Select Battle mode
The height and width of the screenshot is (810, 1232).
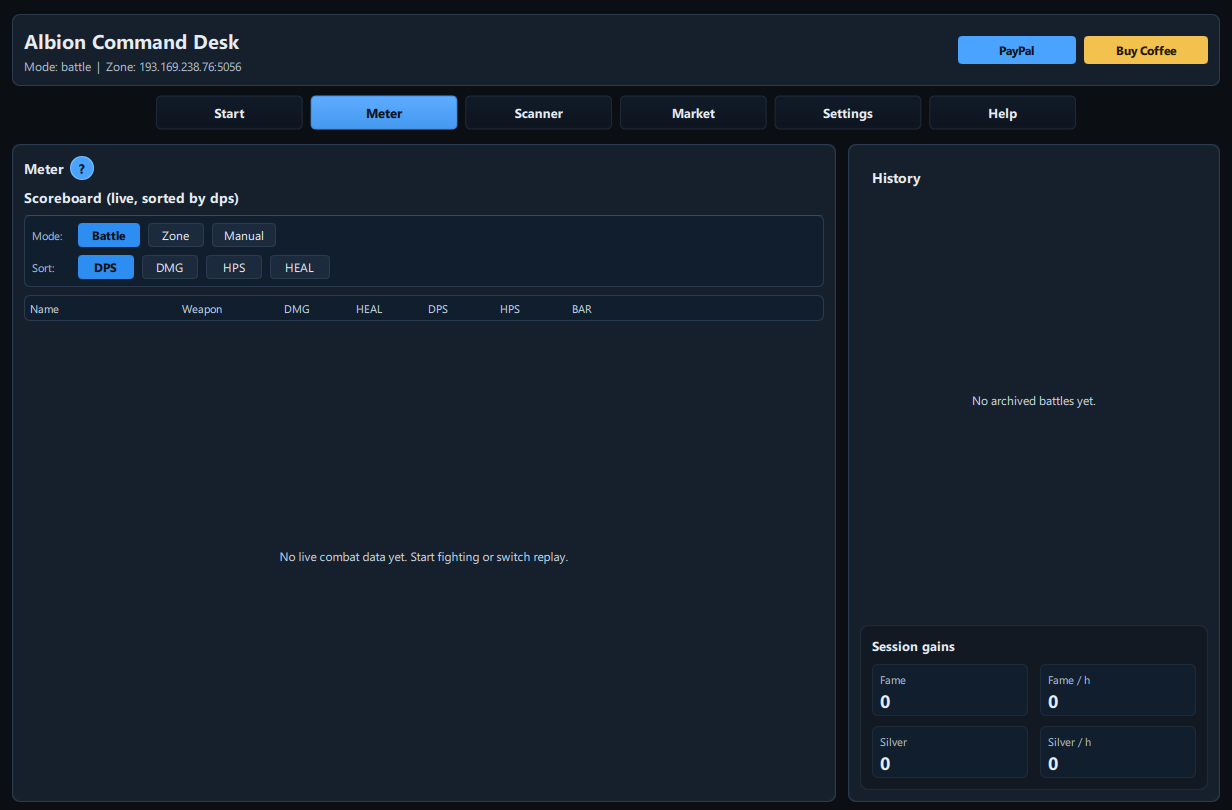[108, 235]
